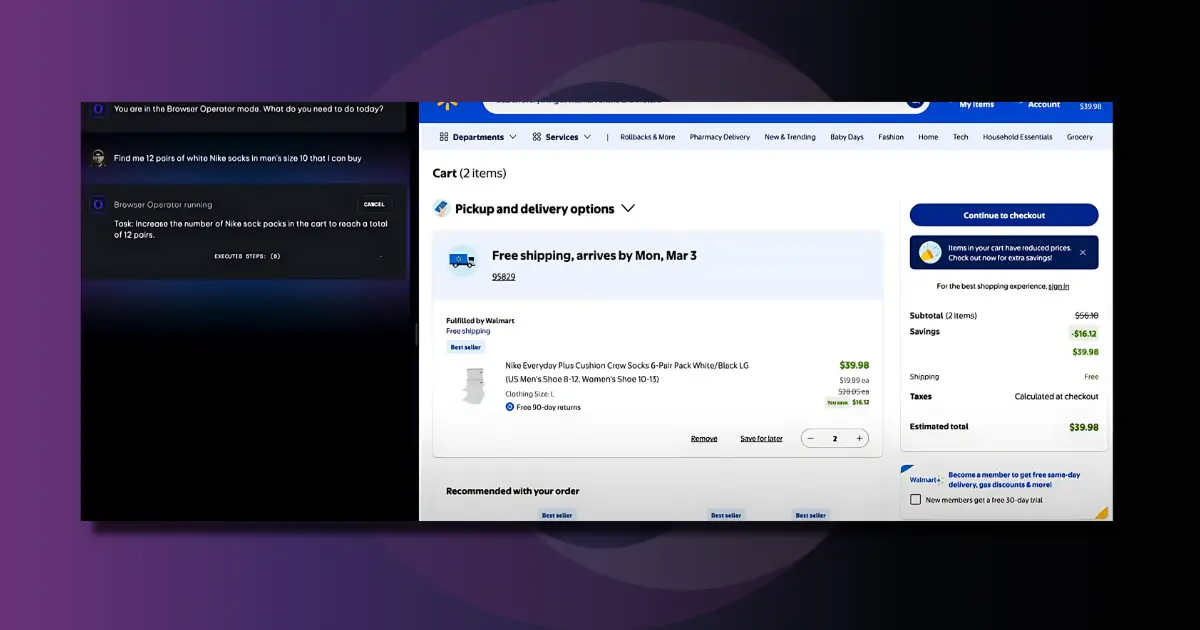Increase sock quantity with the plus stepper
Image resolution: width=1200 pixels, height=630 pixels.
coord(858,437)
